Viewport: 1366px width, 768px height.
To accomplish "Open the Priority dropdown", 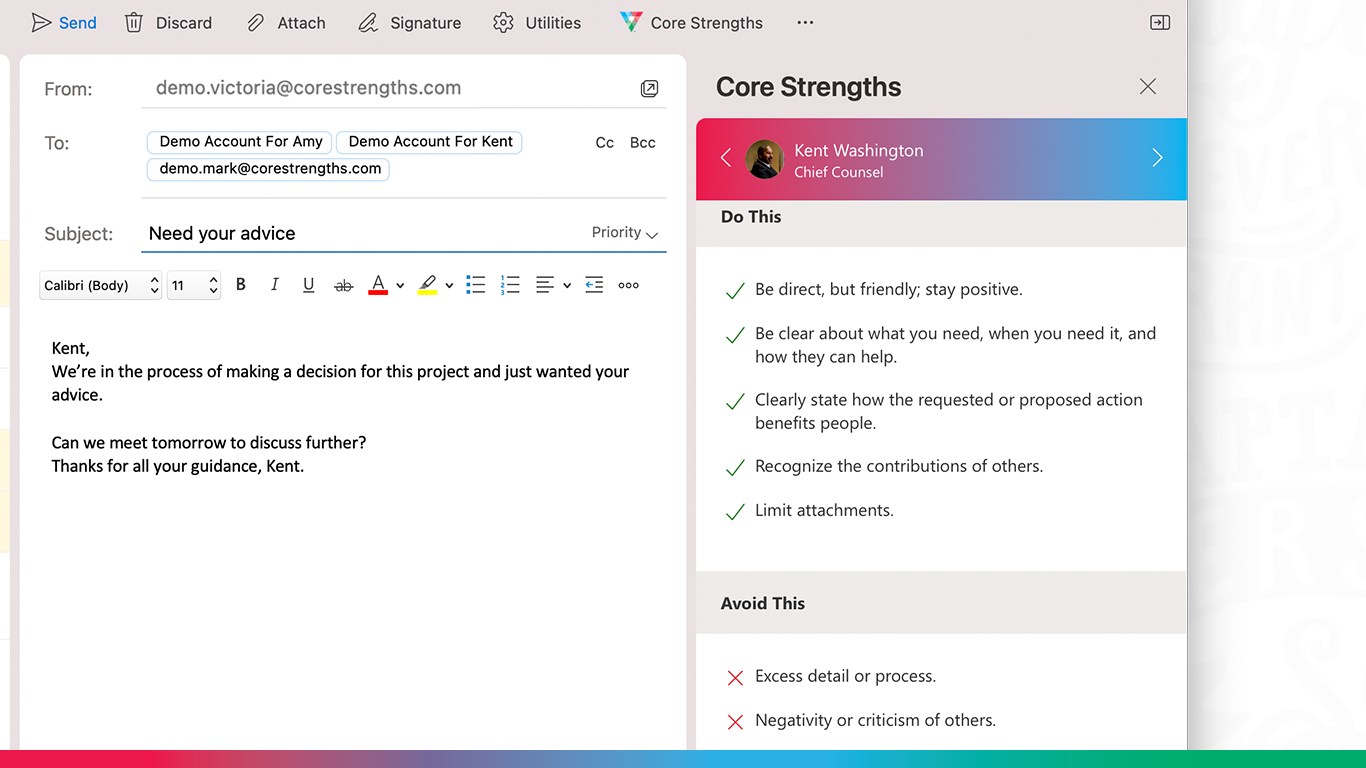I will (x=625, y=233).
